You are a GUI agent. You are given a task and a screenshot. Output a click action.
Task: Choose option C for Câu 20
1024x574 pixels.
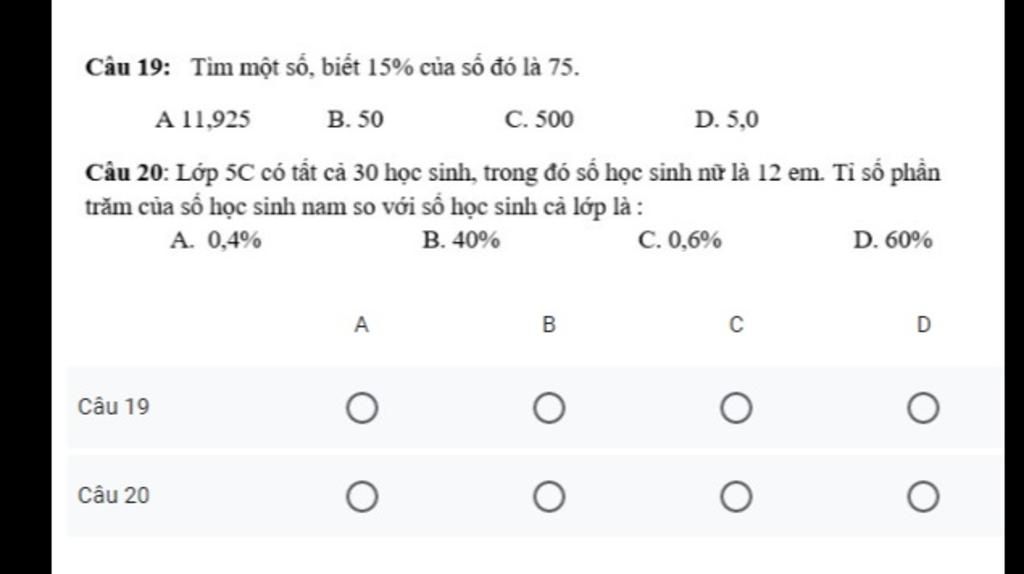735,496
